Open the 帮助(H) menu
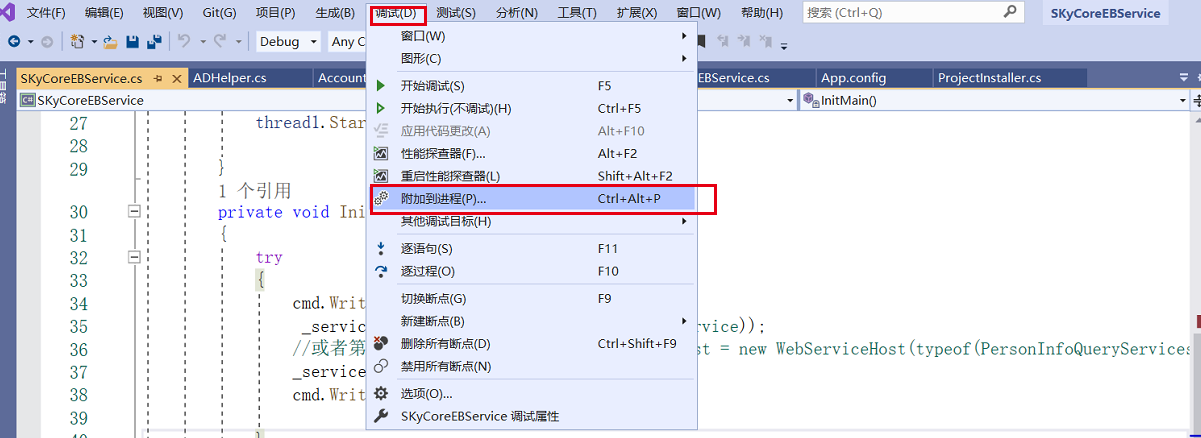 pyautogui.click(x=761, y=13)
